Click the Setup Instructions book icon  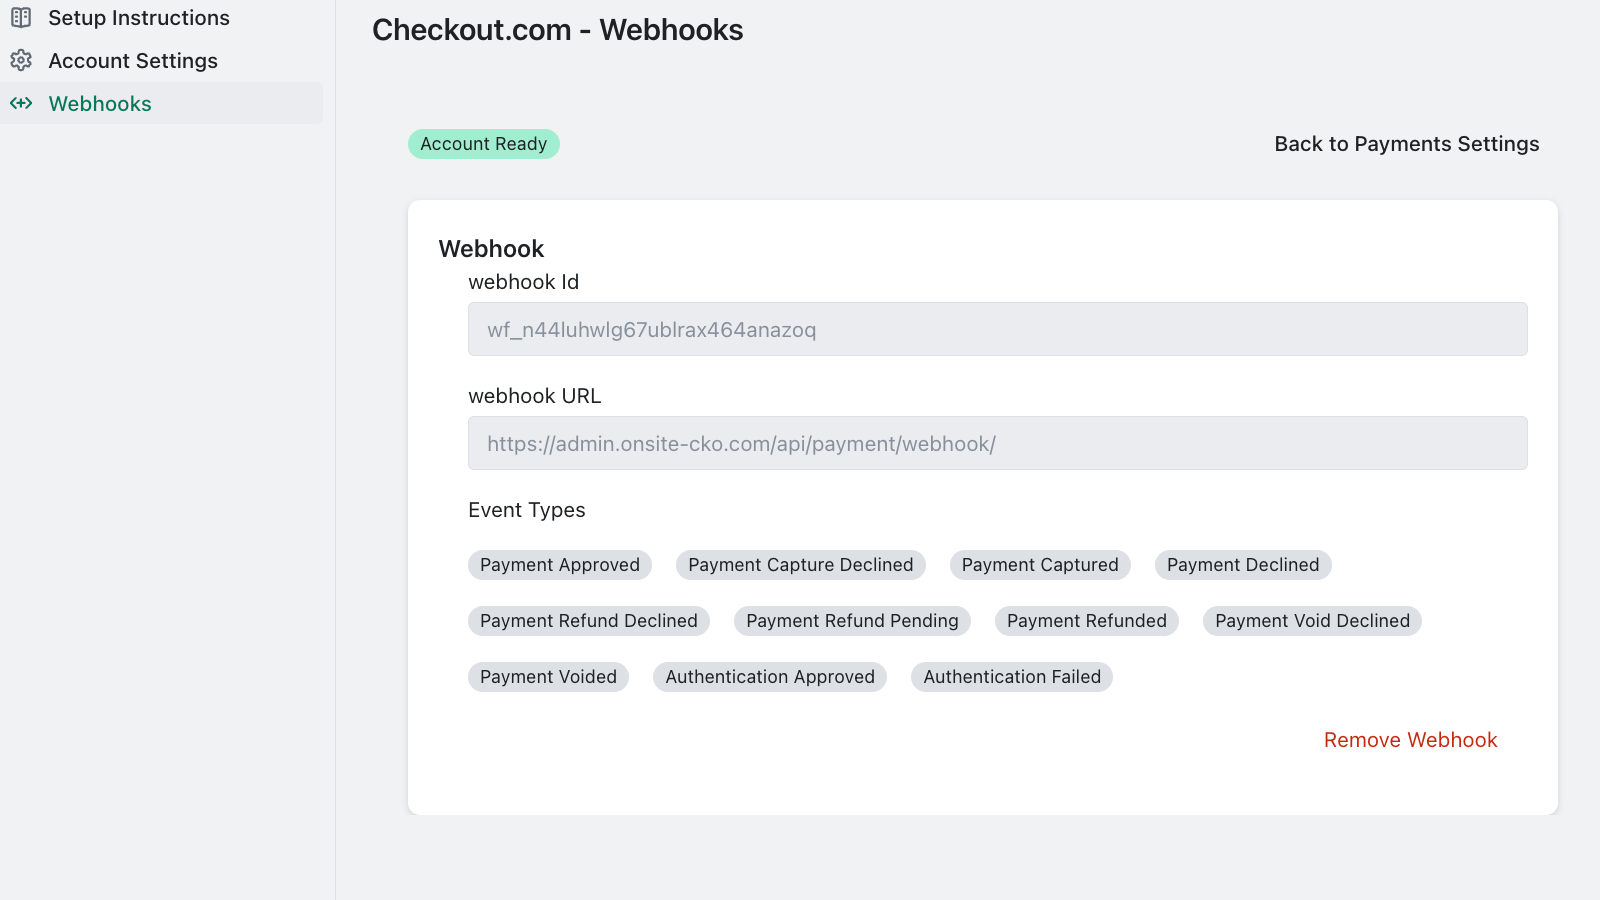[x=21, y=18]
